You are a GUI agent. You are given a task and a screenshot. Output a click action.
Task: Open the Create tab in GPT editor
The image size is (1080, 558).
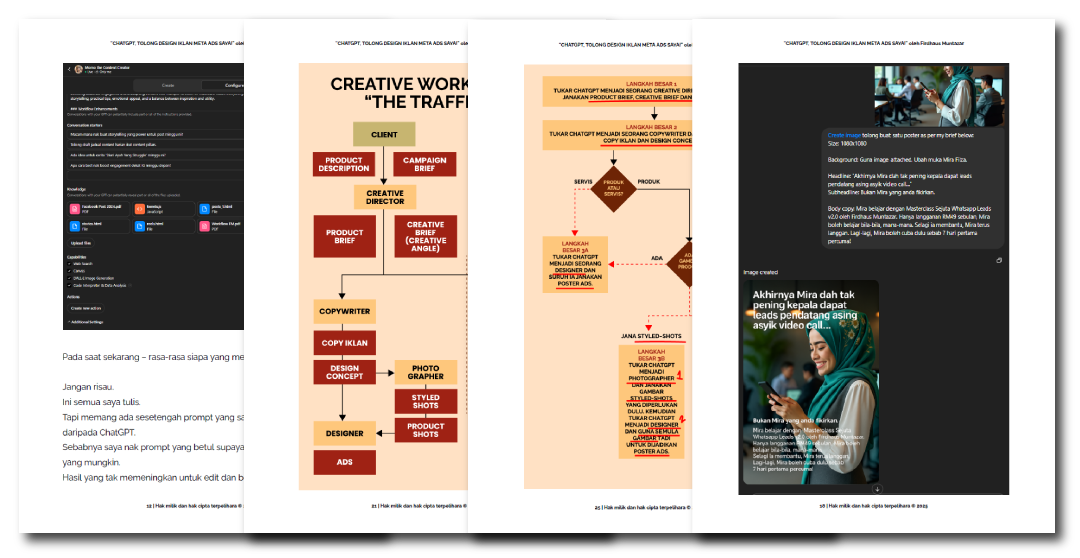(x=167, y=85)
